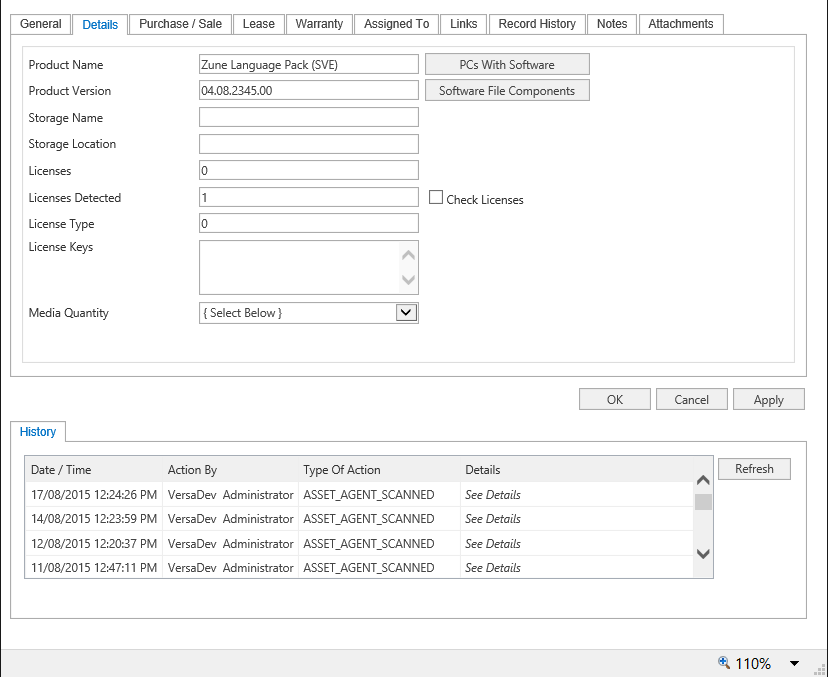828x677 pixels.
Task: Open the Warranty tab
Action: pyautogui.click(x=319, y=24)
